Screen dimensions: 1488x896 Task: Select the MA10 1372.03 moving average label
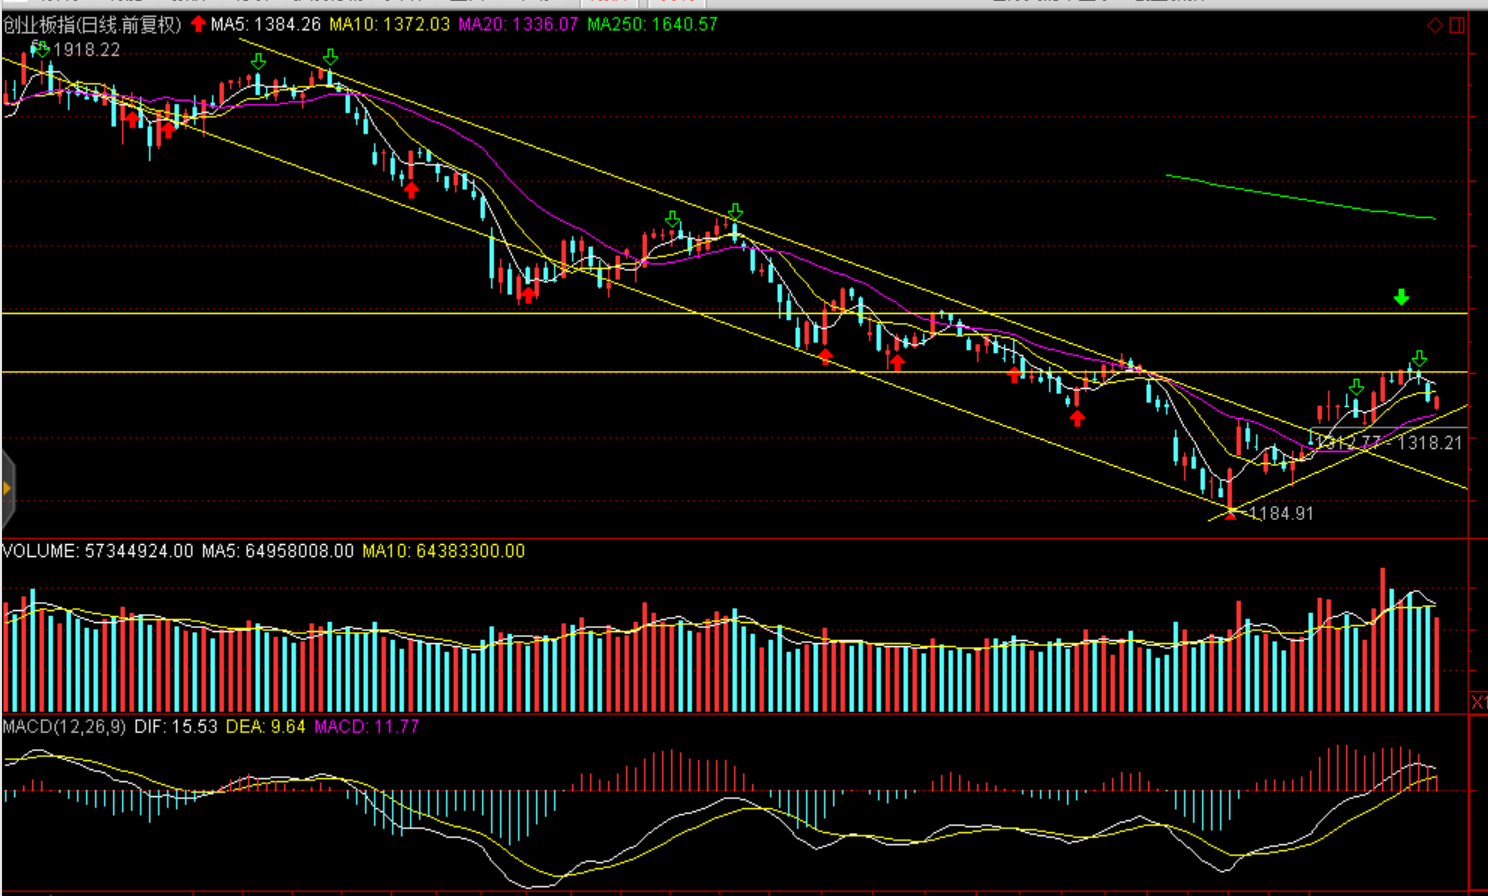(389, 24)
